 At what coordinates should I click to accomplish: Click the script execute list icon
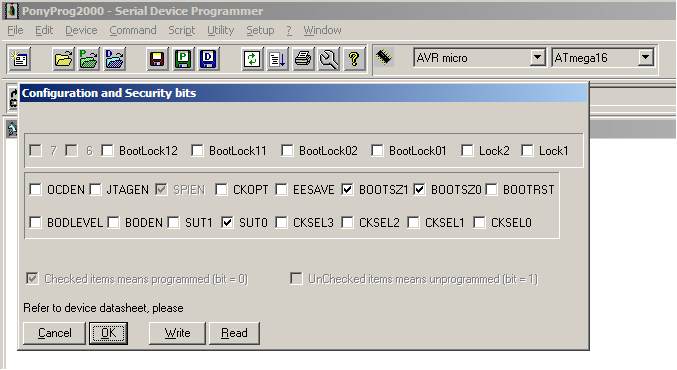tap(277, 59)
